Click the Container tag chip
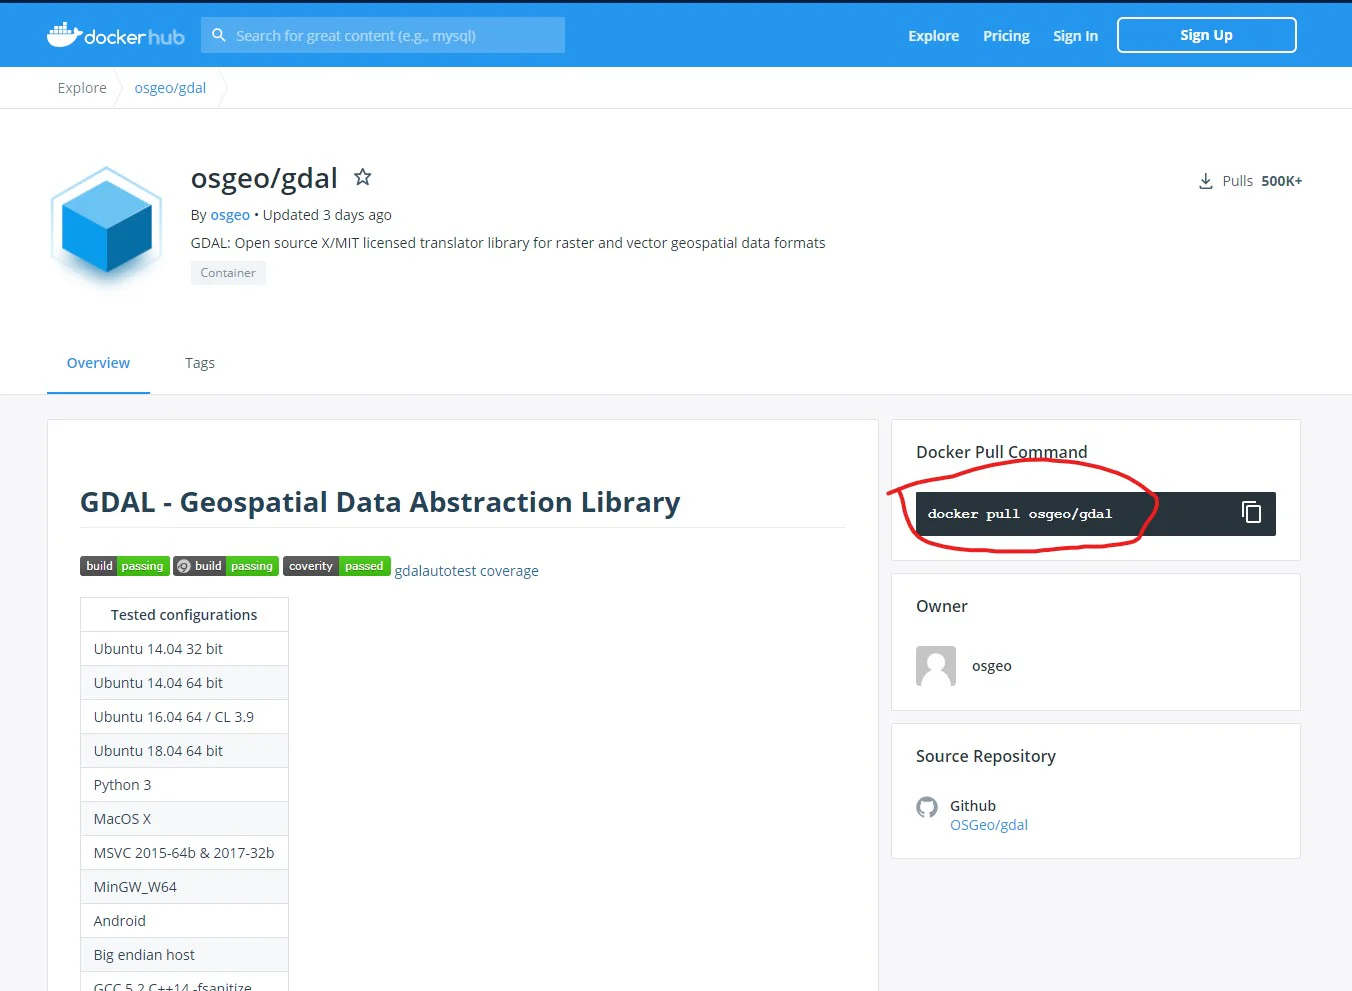This screenshot has width=1352, height=991. click(x=228, y=273)
